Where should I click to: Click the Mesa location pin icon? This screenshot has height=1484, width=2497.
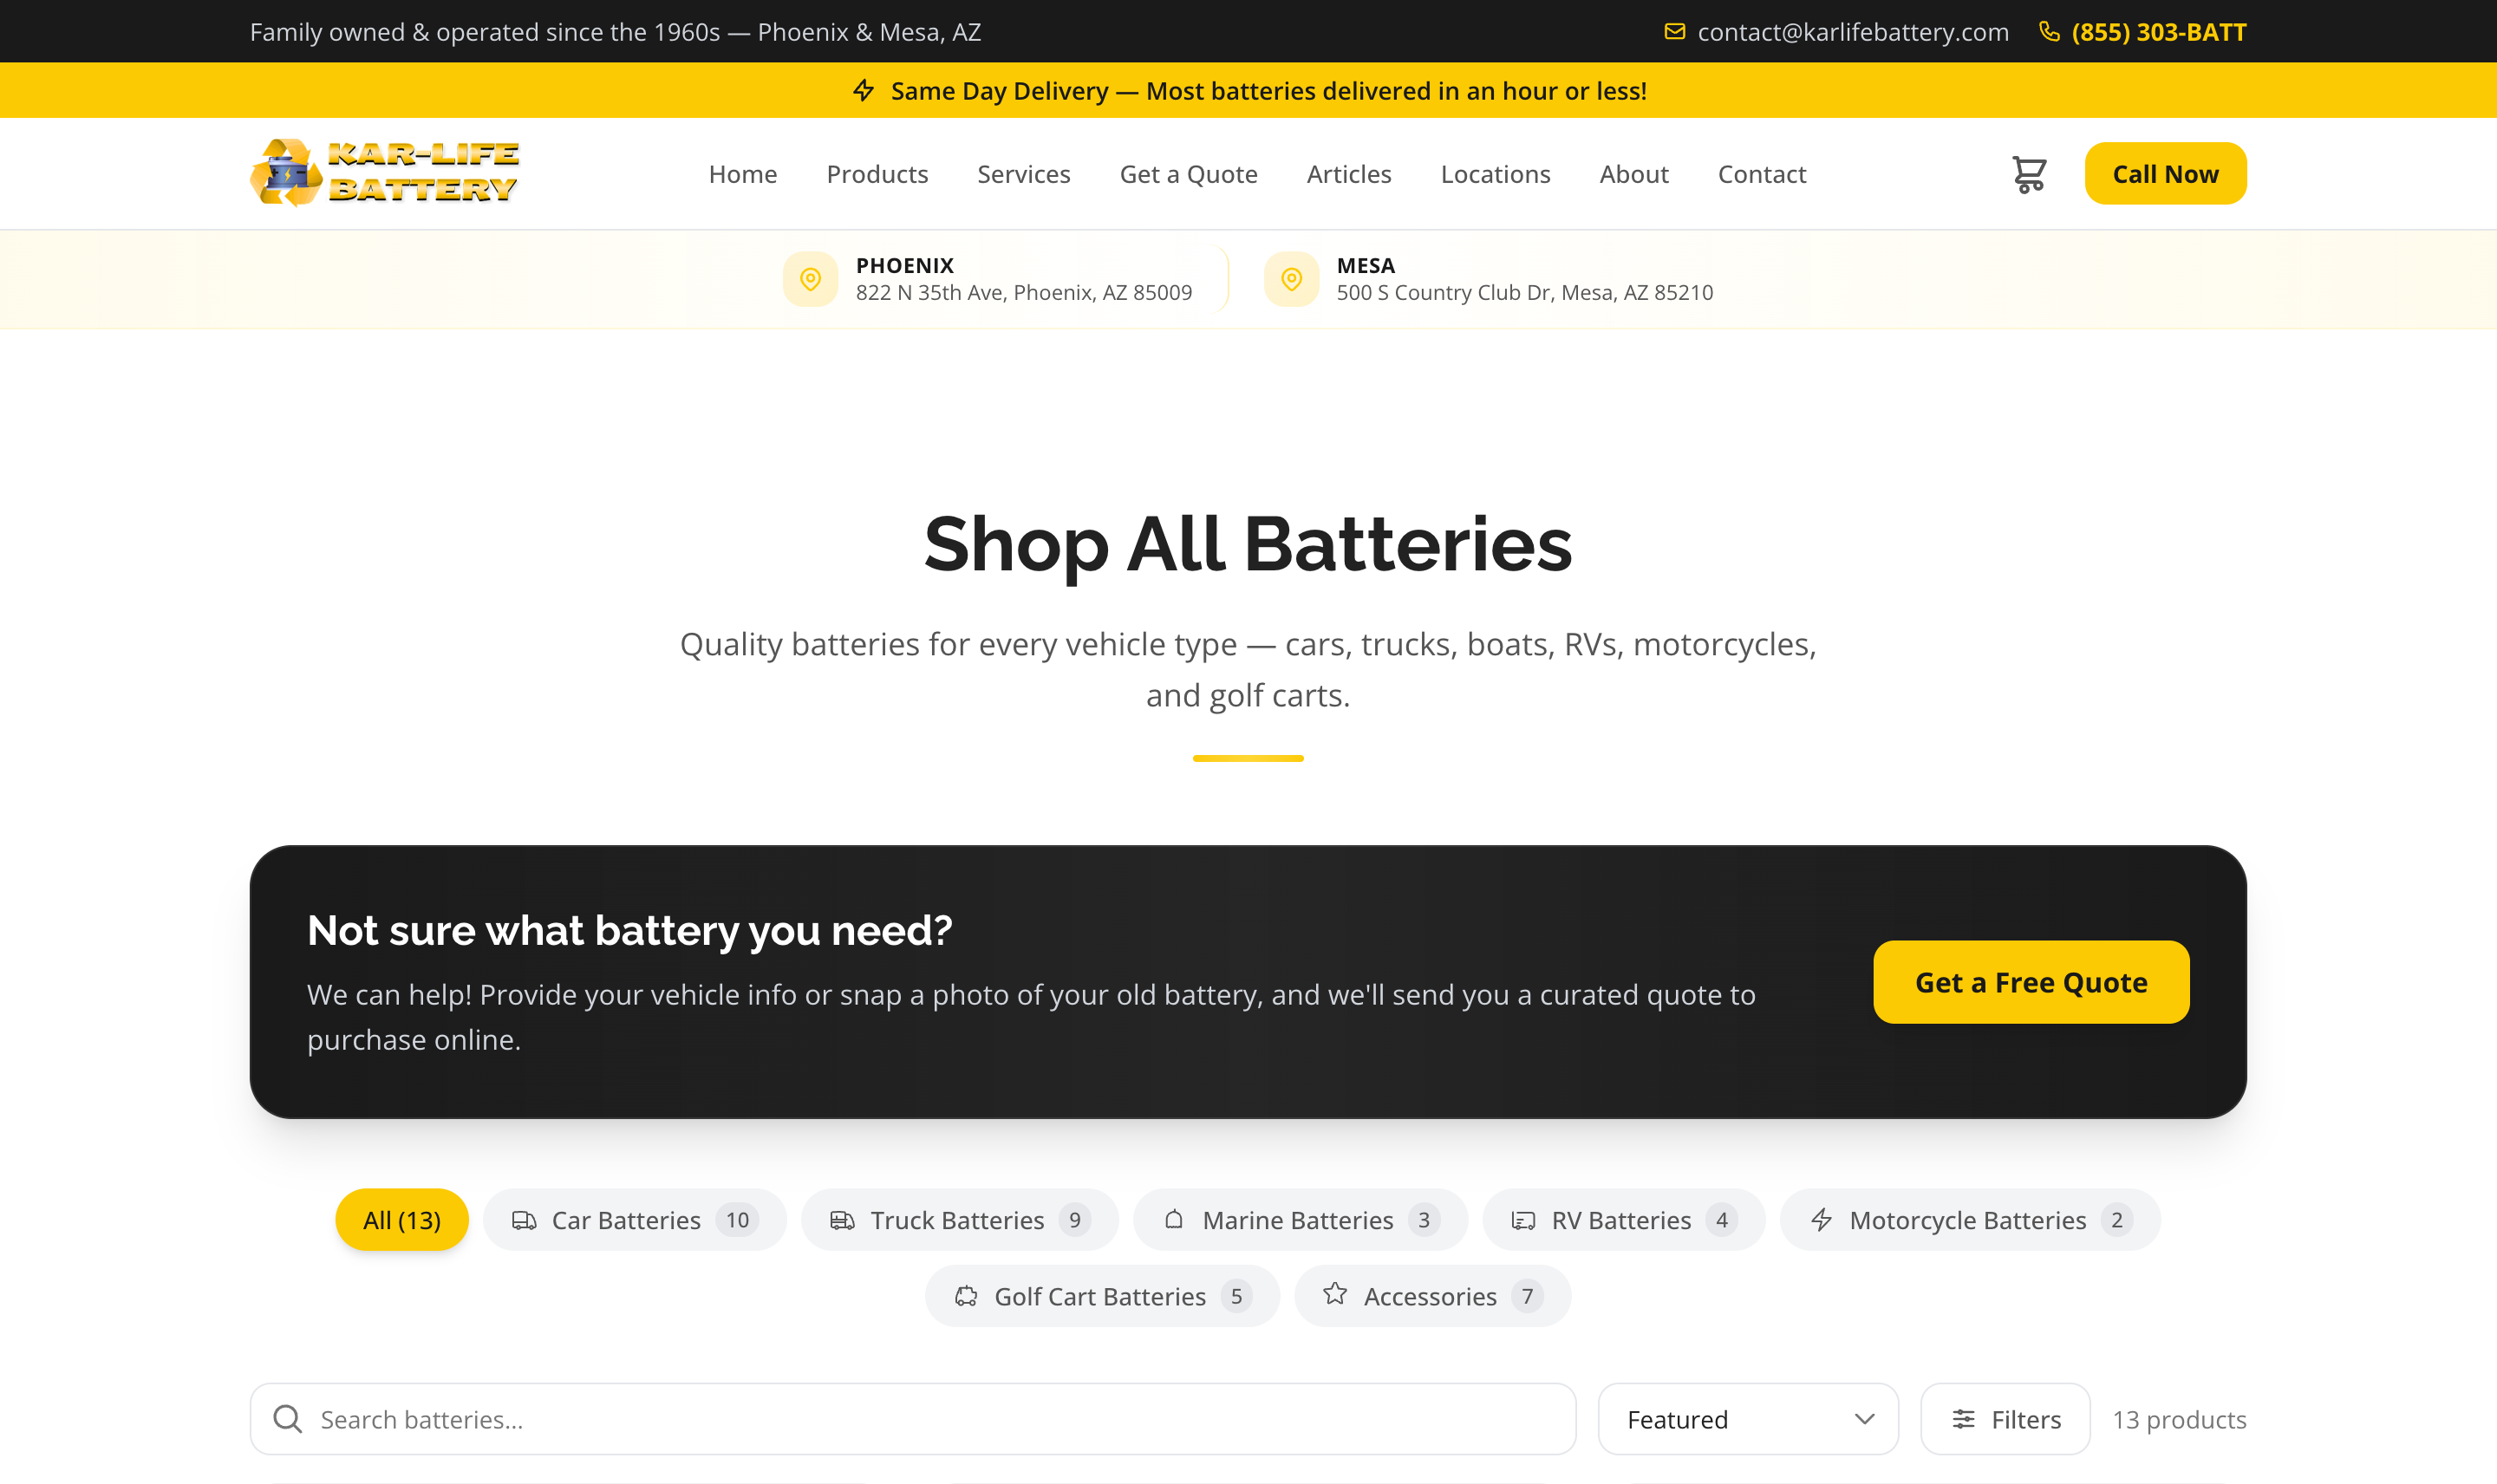click(x=1291, y=279)
